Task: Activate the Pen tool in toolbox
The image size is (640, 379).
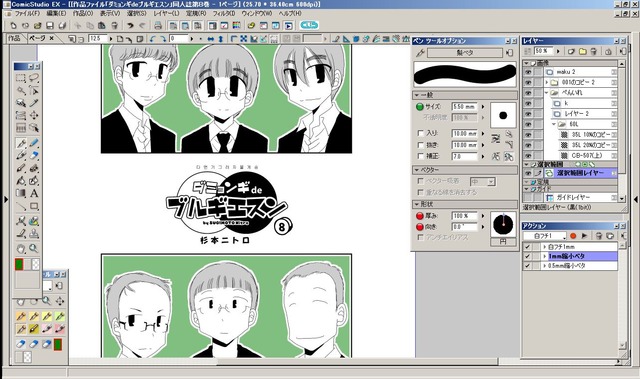Action: 21,143
